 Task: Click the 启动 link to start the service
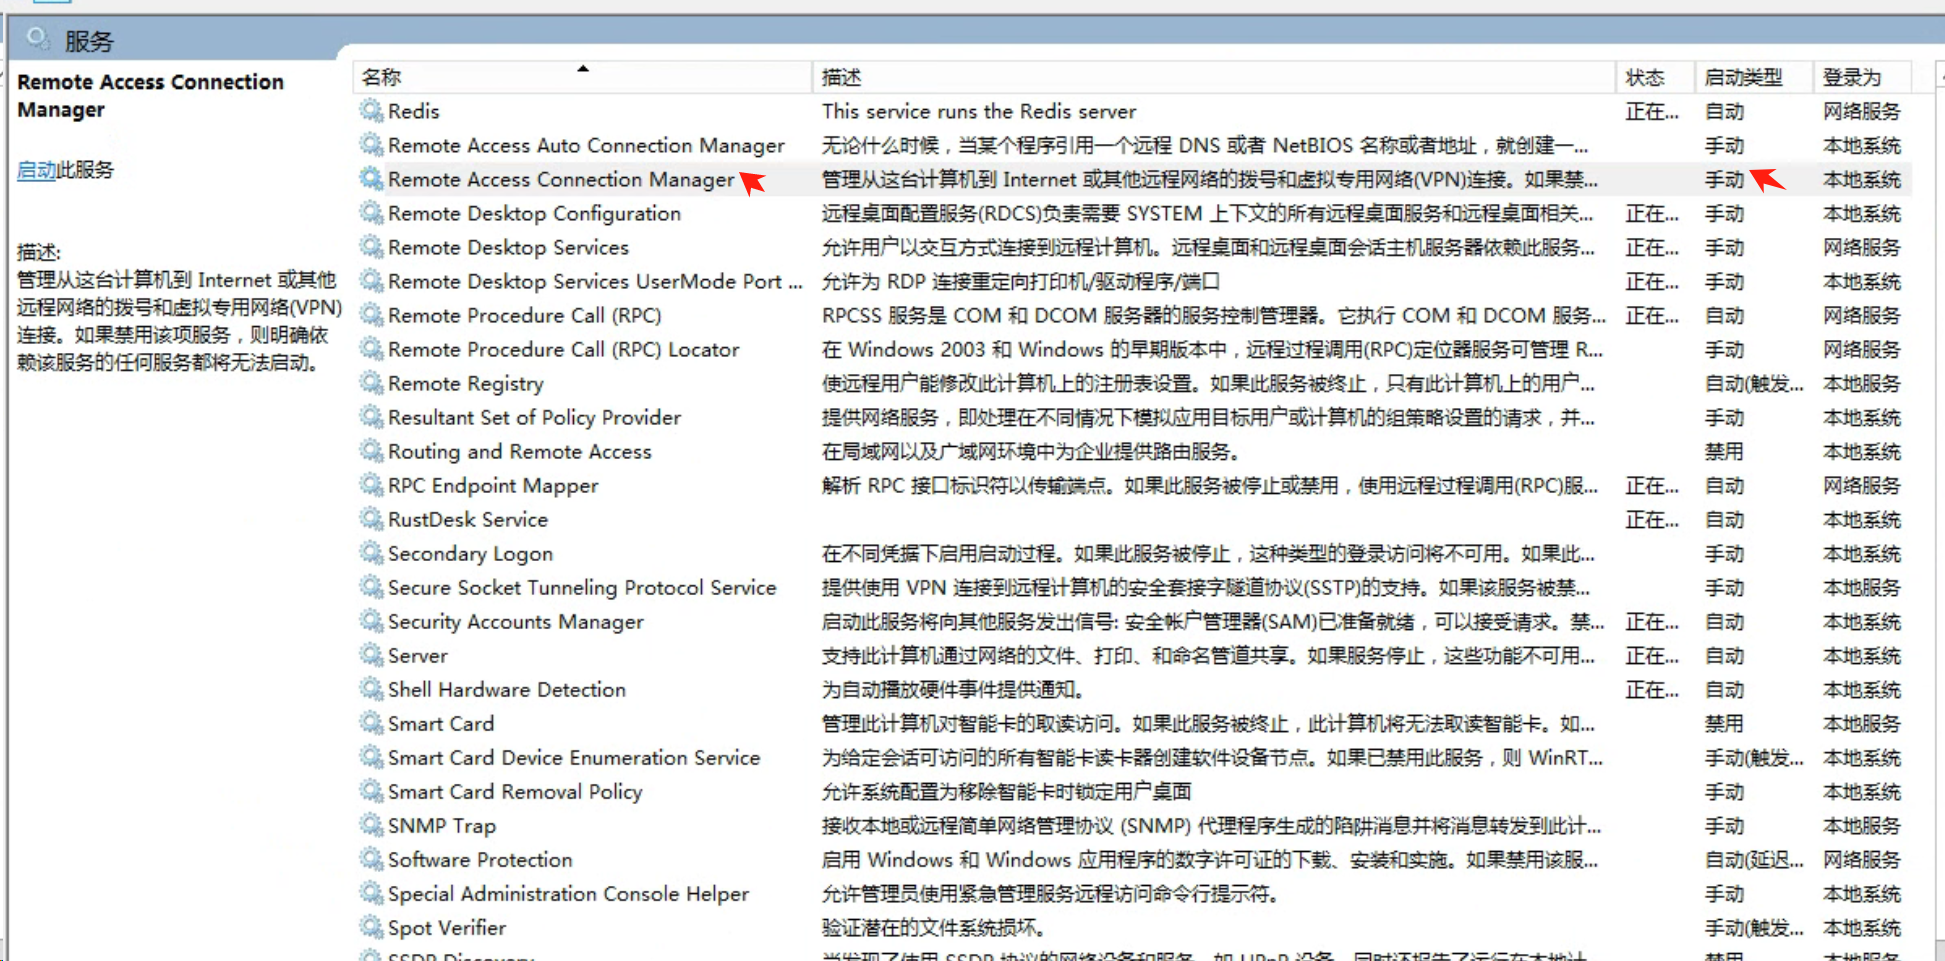(x=36, y=170)
